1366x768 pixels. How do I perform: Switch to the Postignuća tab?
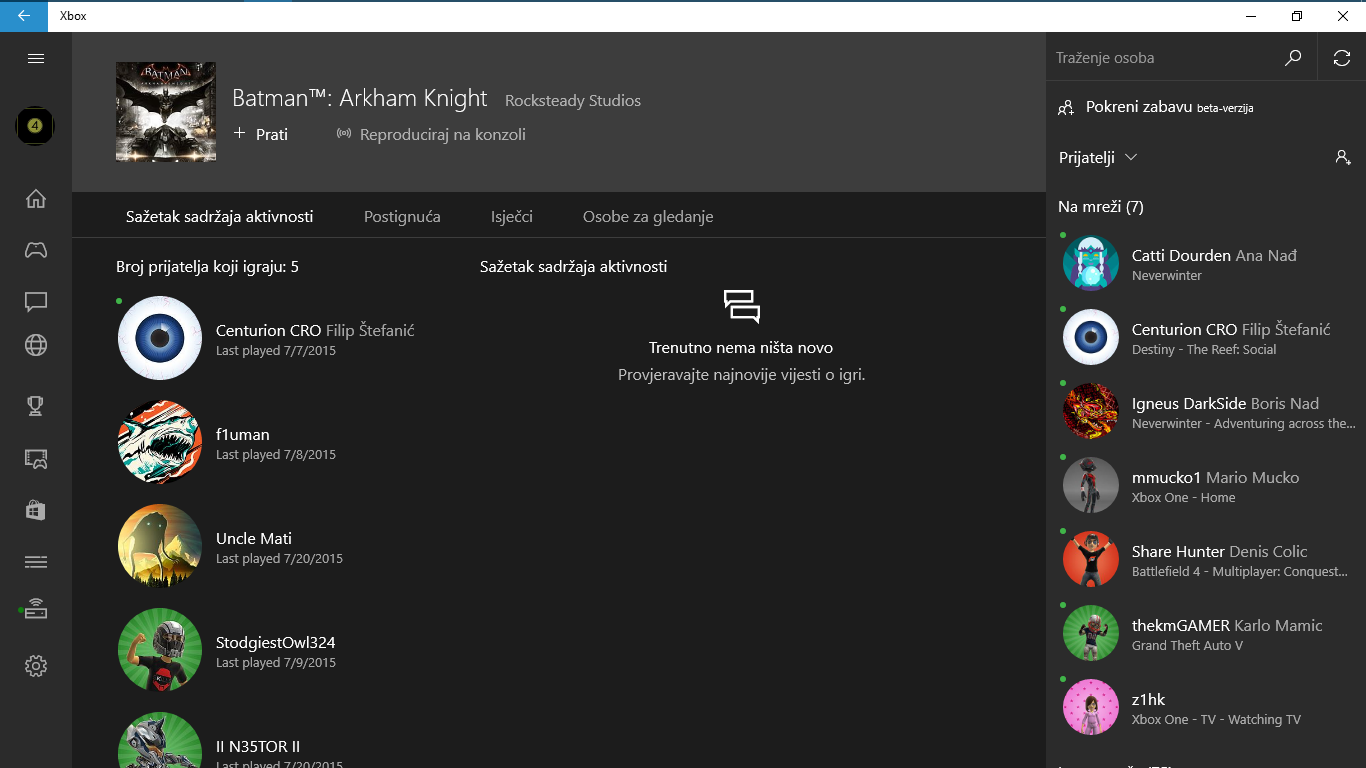coord(402,216)
